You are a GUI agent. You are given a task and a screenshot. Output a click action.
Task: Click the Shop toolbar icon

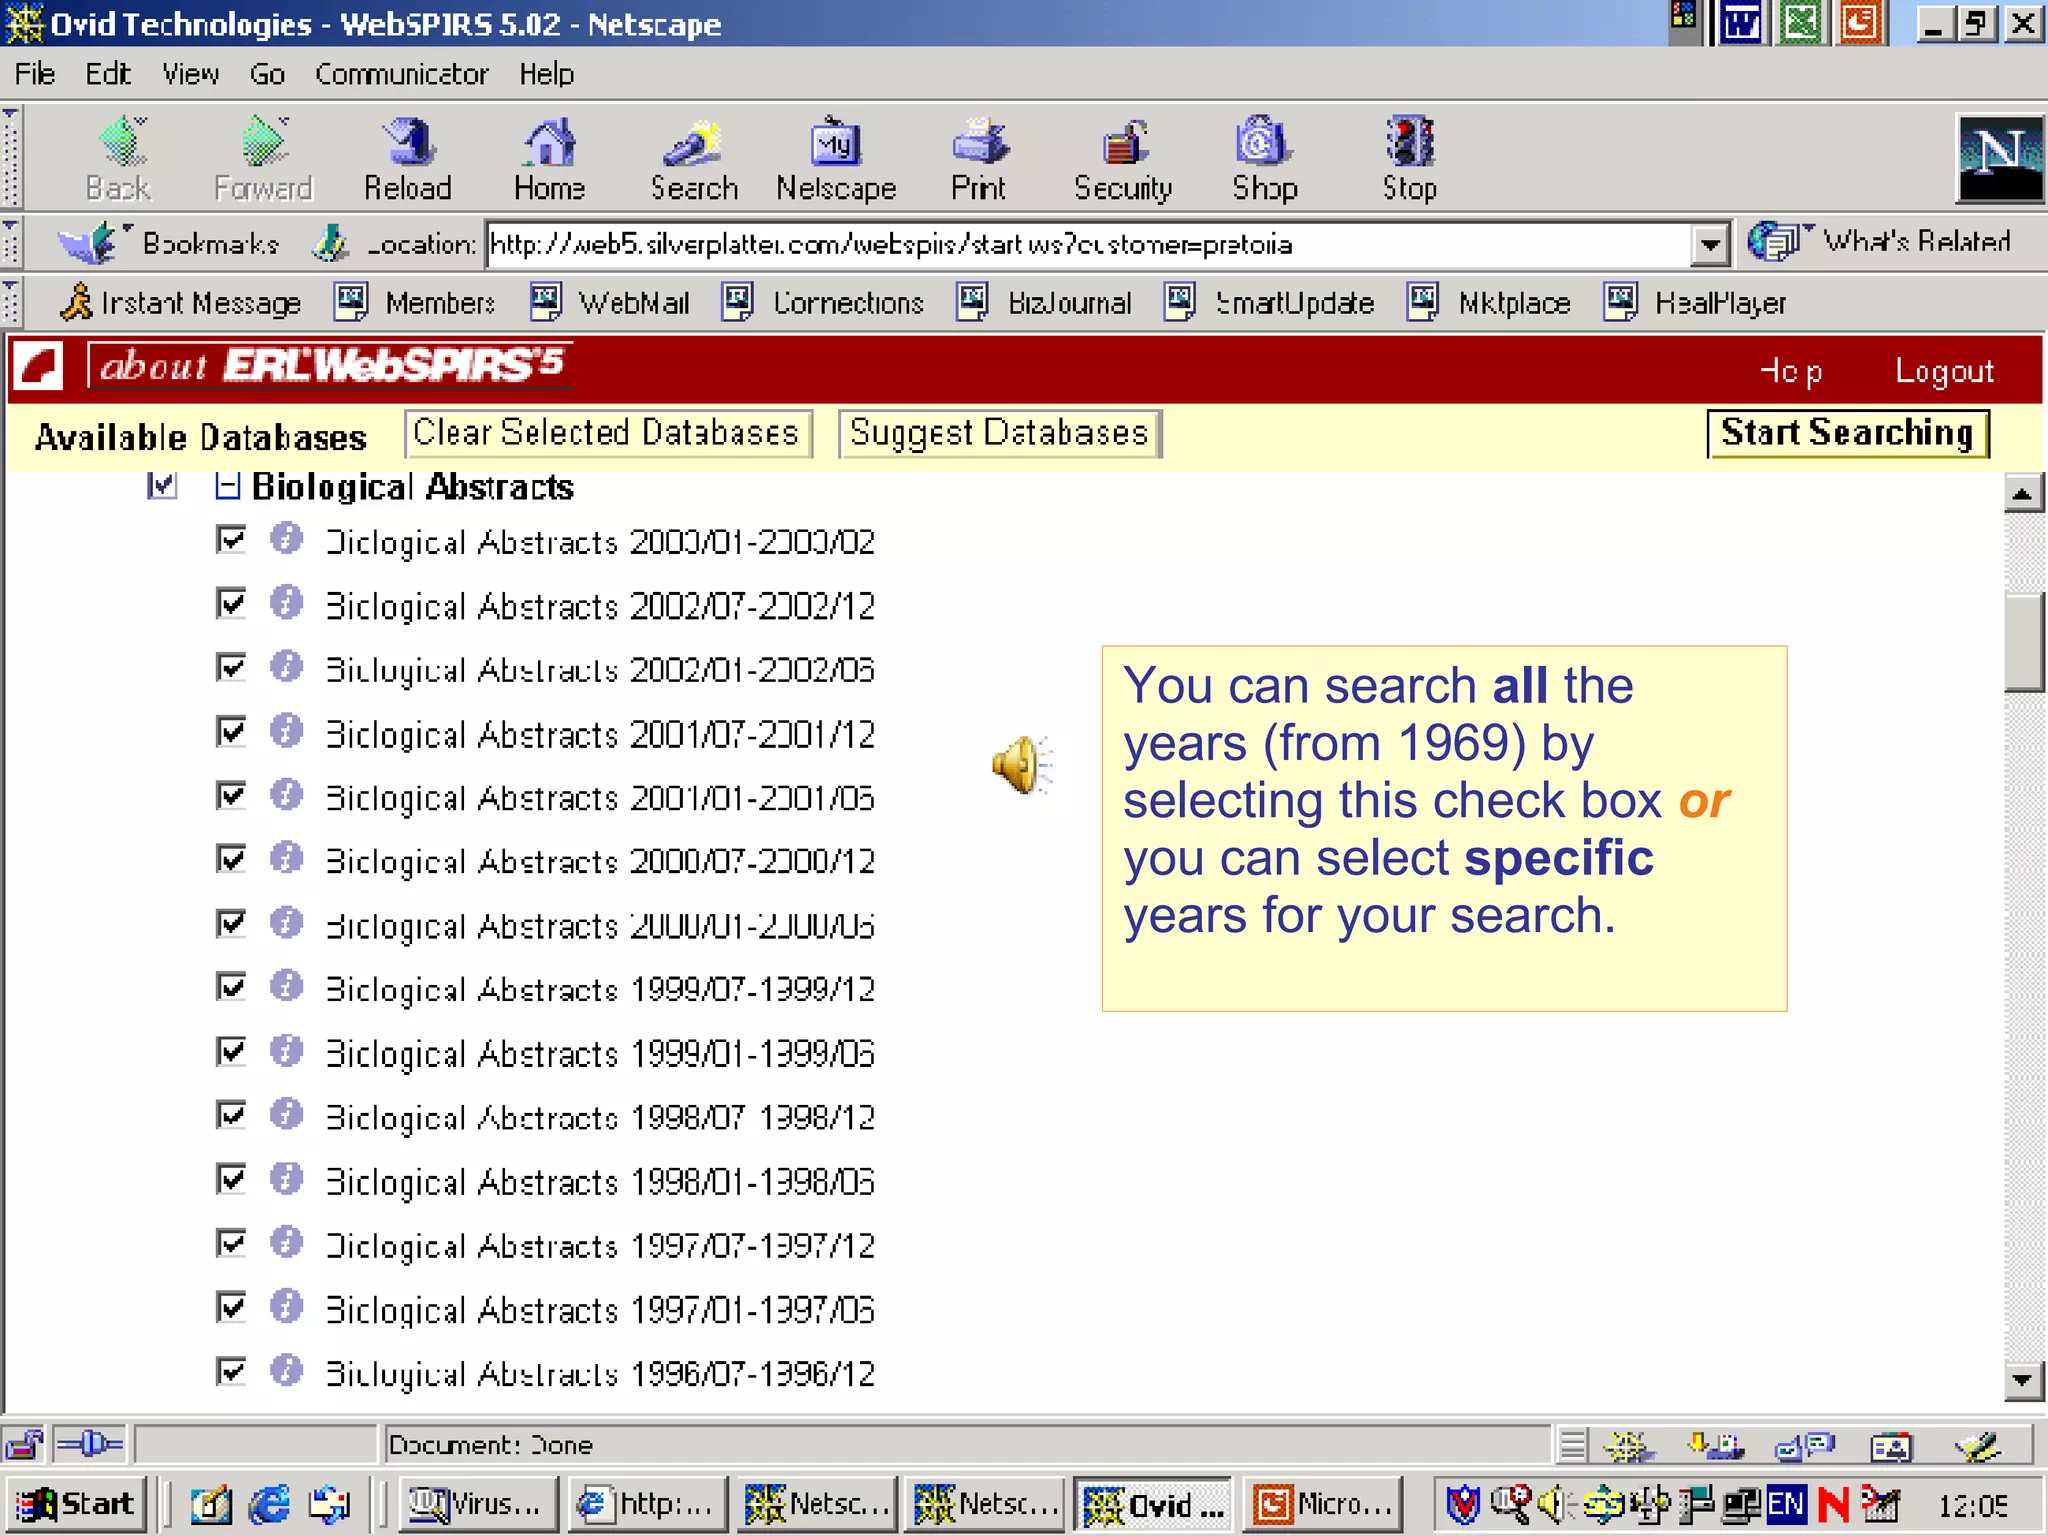click(x=1263, y=143)
